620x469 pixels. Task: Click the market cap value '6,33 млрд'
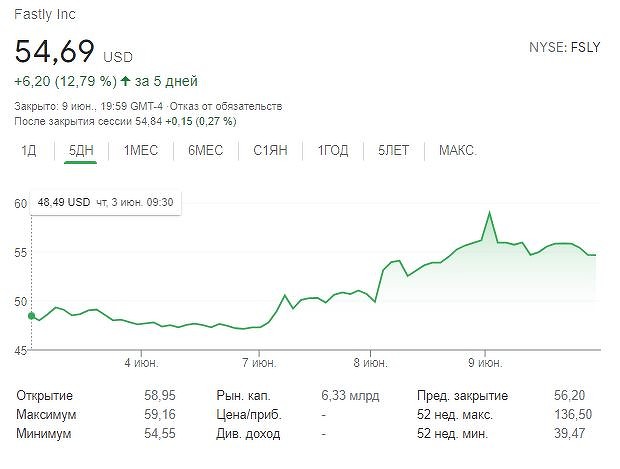[x=350, y=395]
